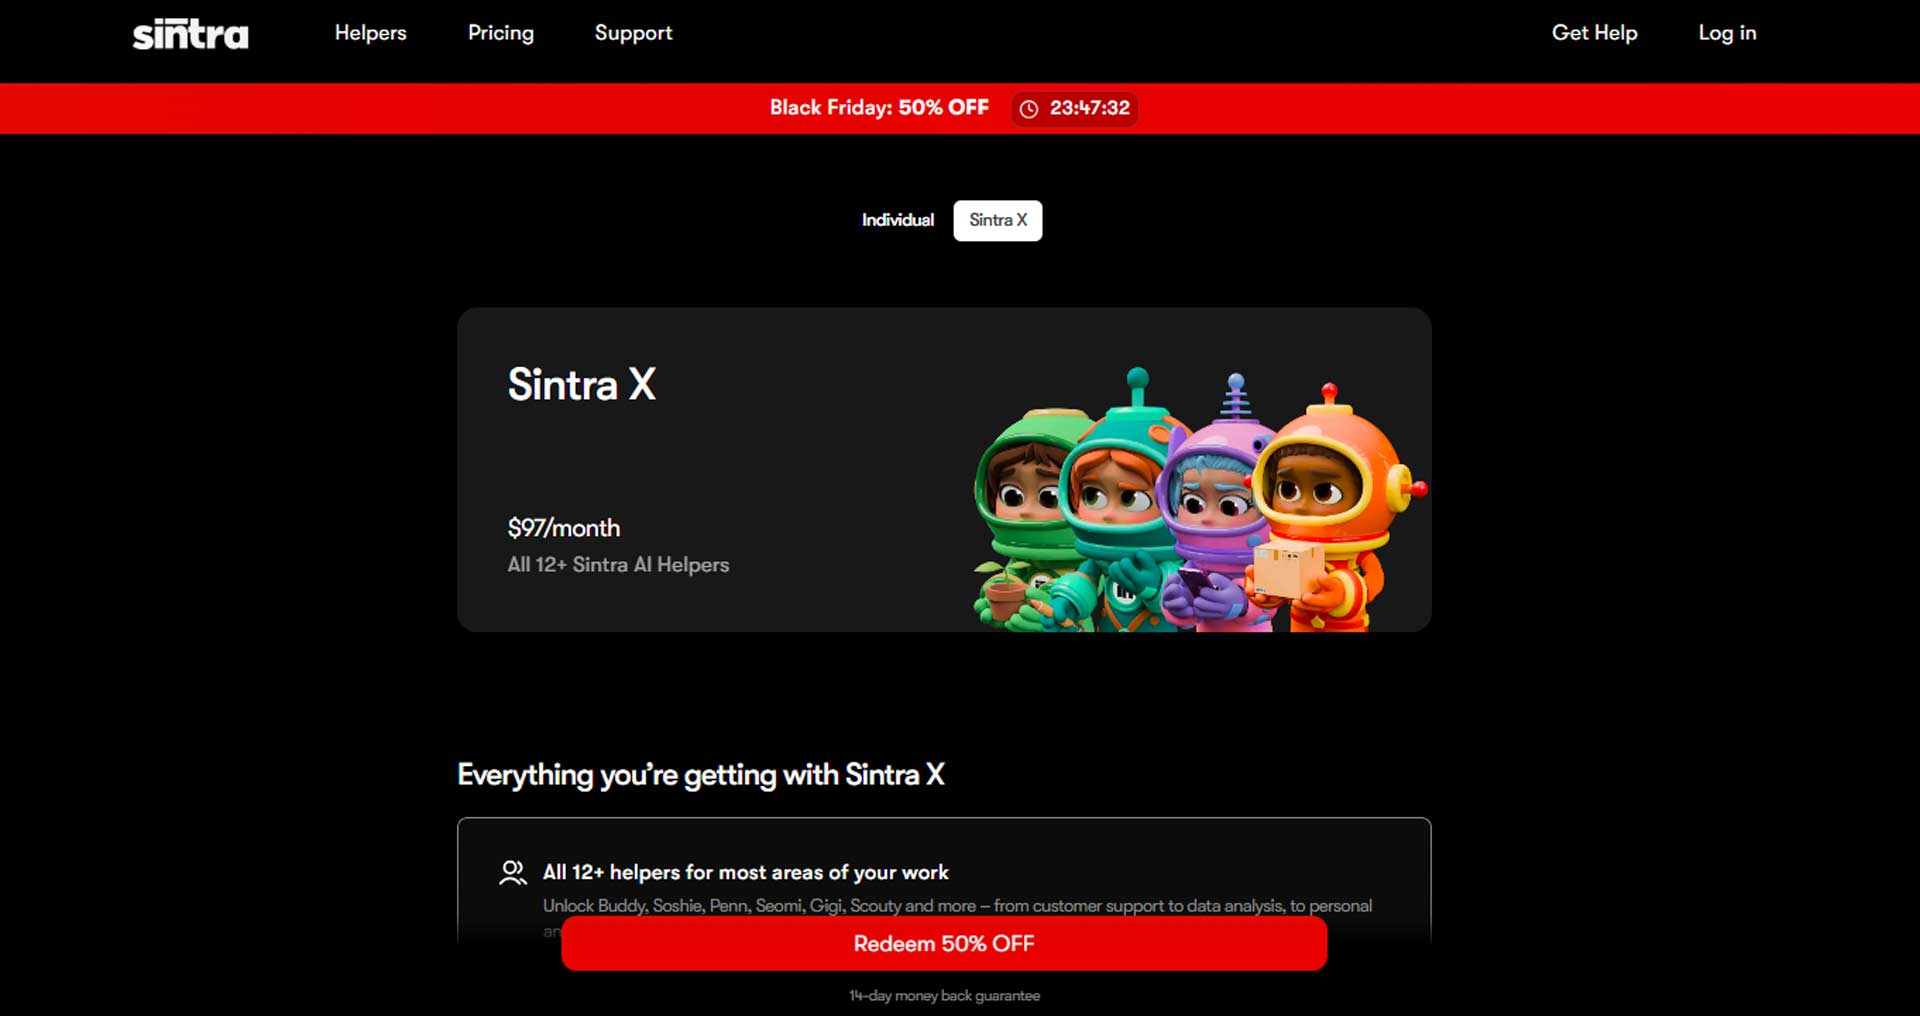Viewport: 1920px width, 1016px height.
Task: Open the Pricing page
Action: point(500,33)
